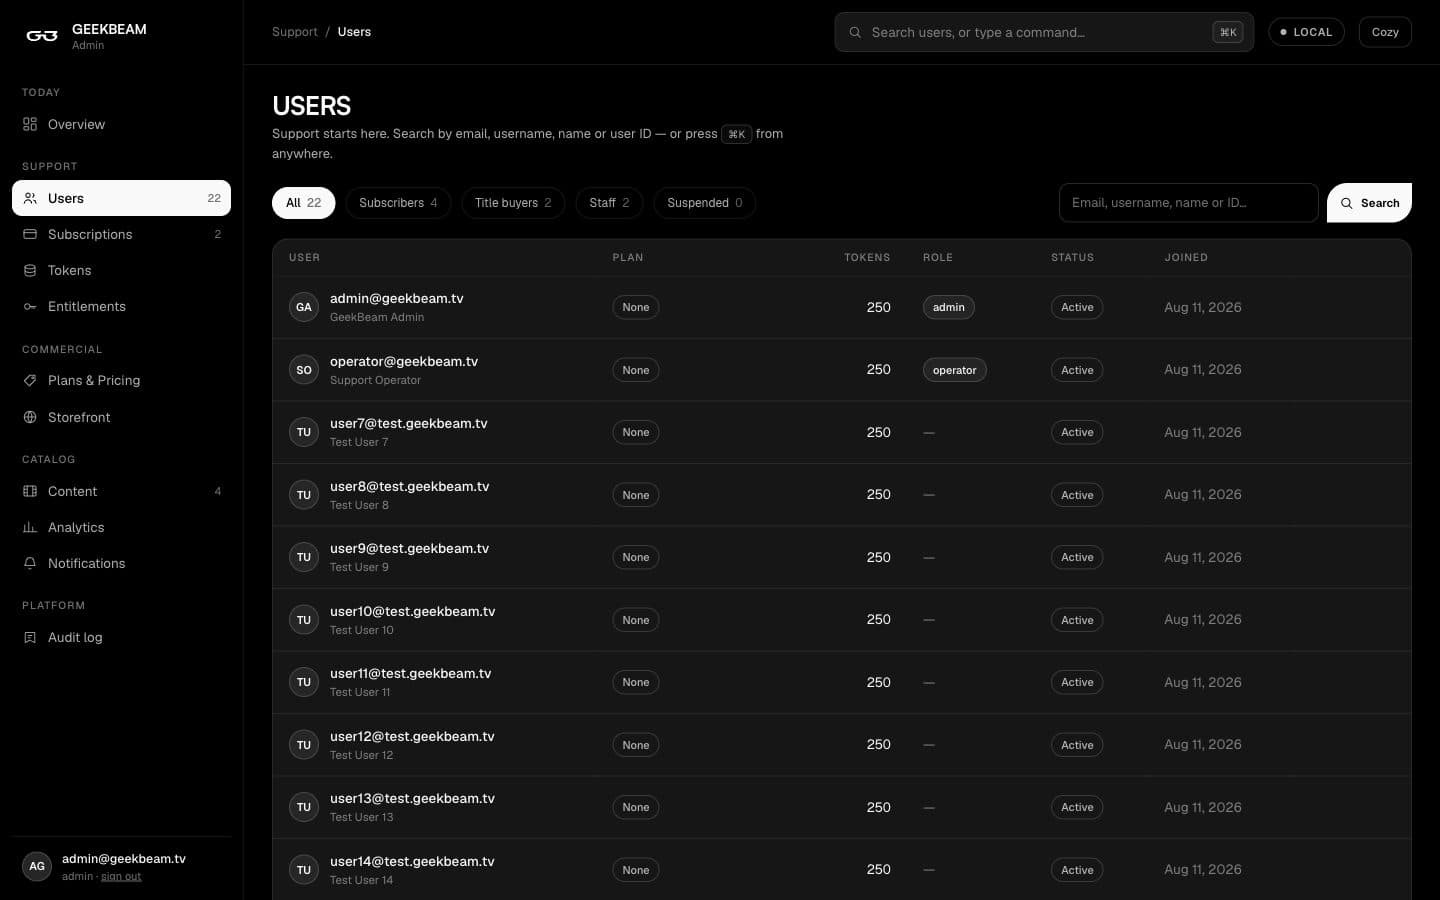Click the Search button

pos(1369,203)
